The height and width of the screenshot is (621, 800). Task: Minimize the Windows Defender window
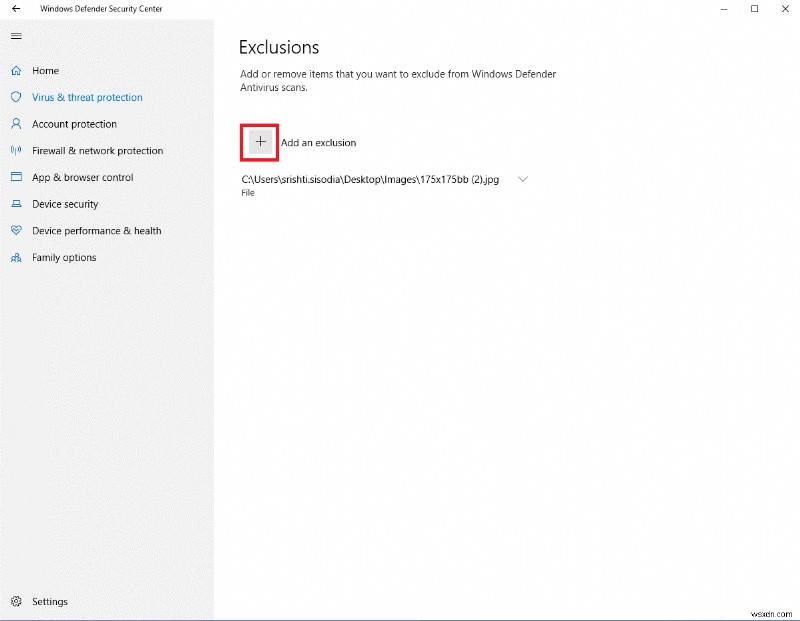724,8
